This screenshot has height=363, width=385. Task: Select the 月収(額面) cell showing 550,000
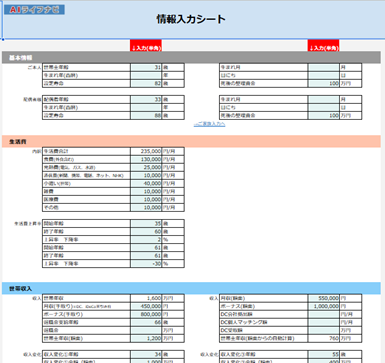coord(324,298)
